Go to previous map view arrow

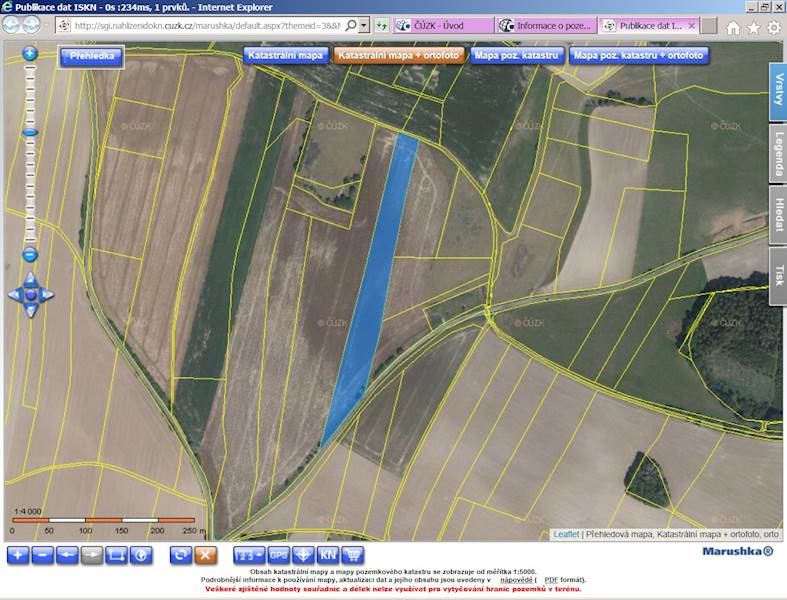68,554
